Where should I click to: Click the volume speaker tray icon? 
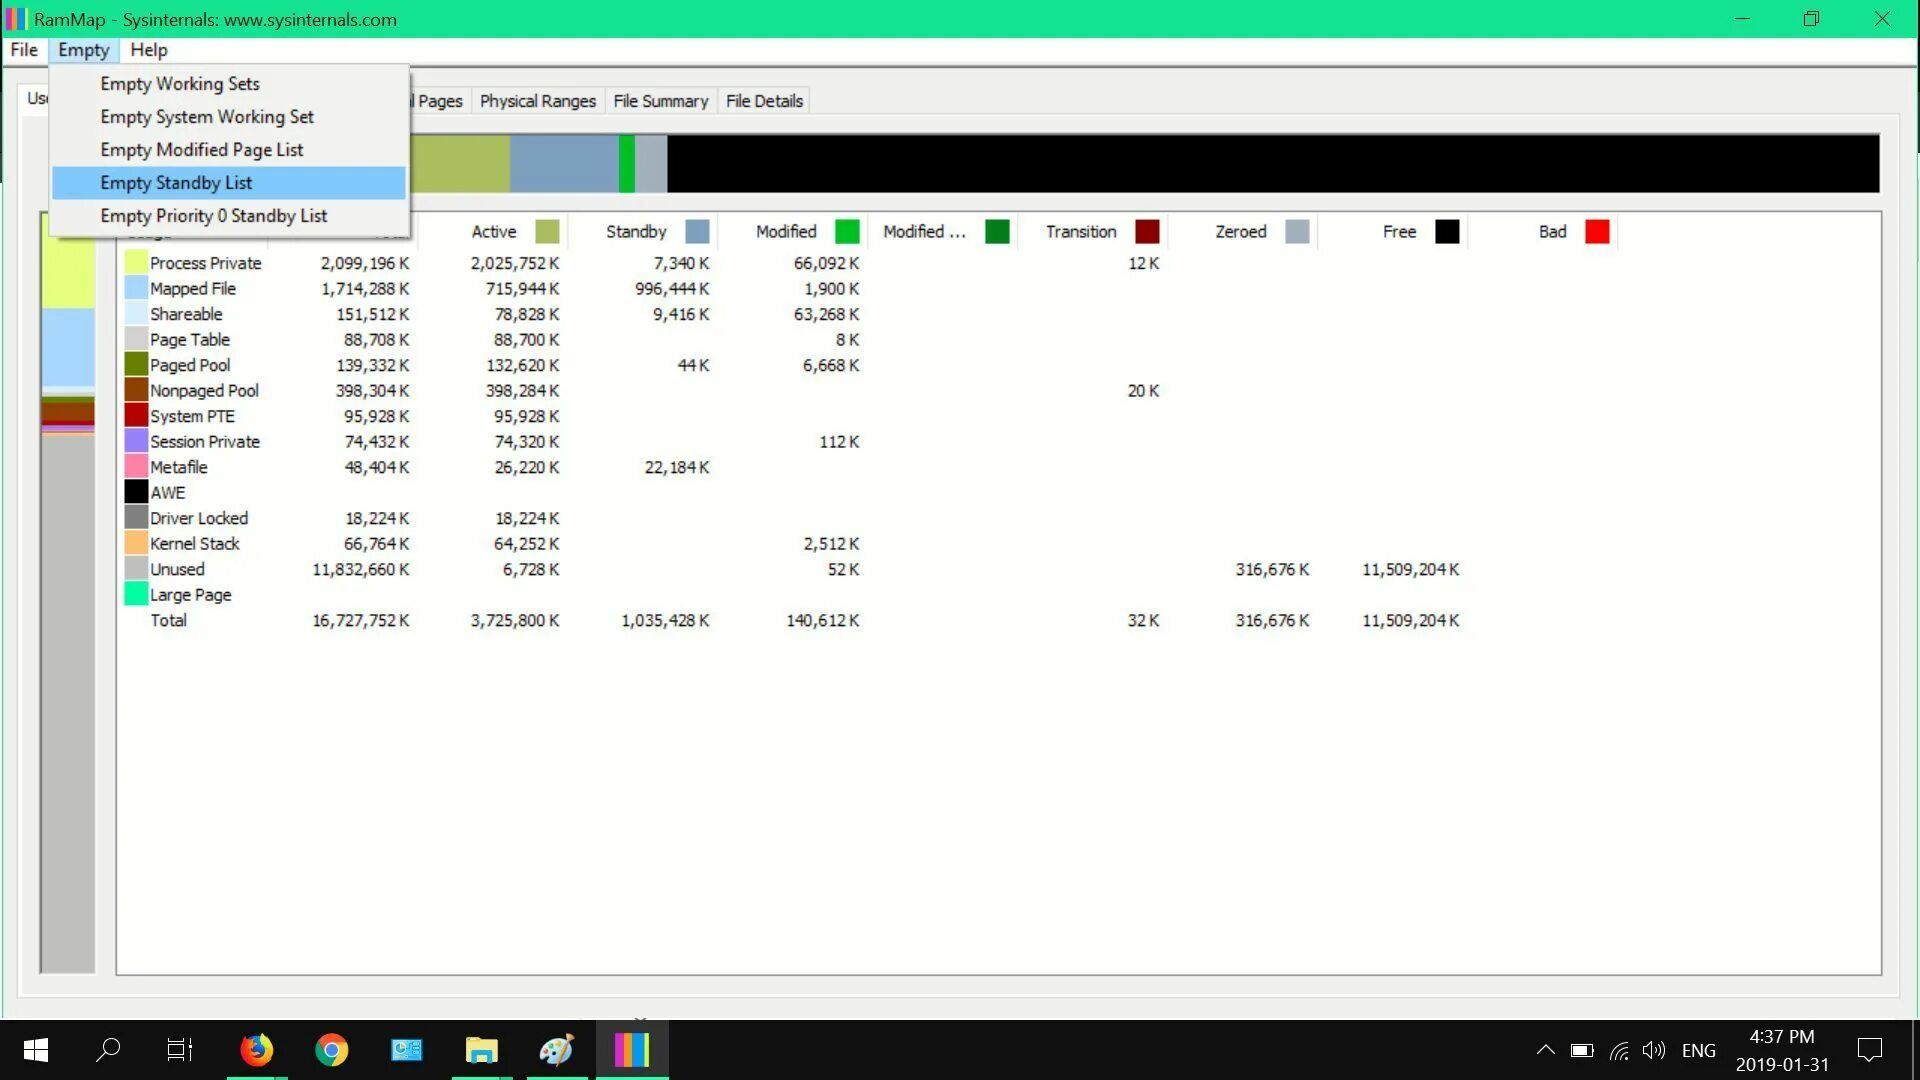point(1653,1050)
